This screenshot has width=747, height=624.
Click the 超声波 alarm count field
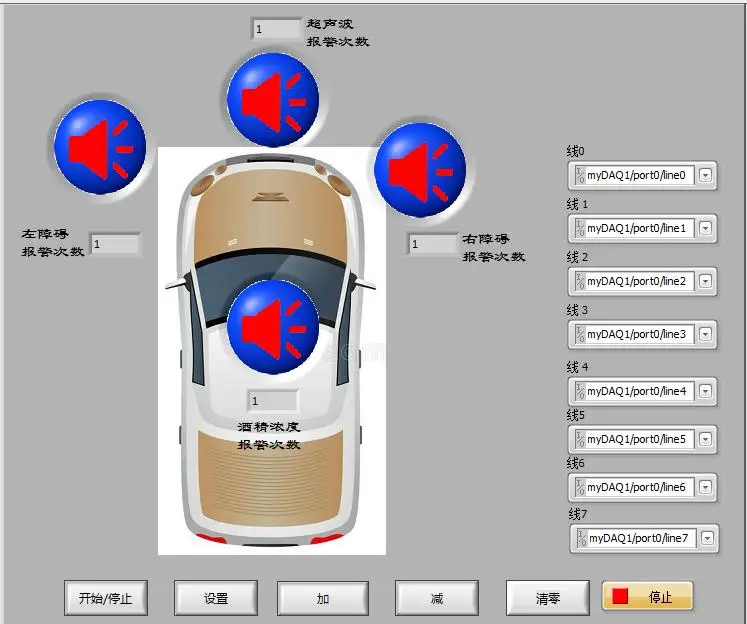tap(277, 29)
